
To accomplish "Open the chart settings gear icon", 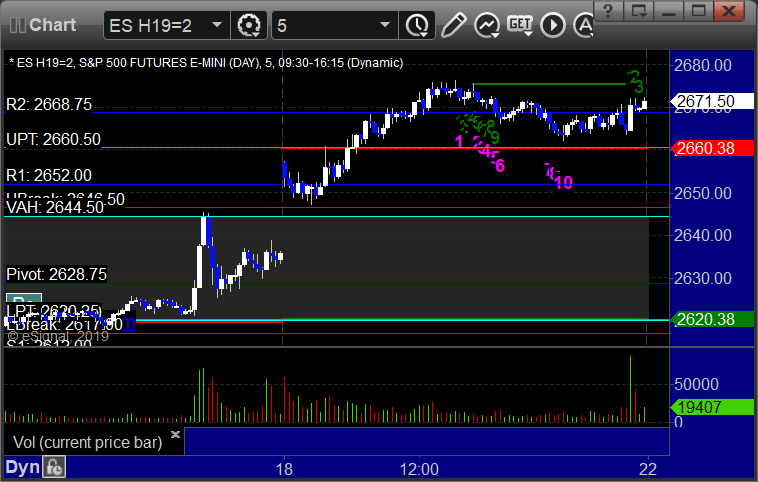I will [x=249, y=25].
